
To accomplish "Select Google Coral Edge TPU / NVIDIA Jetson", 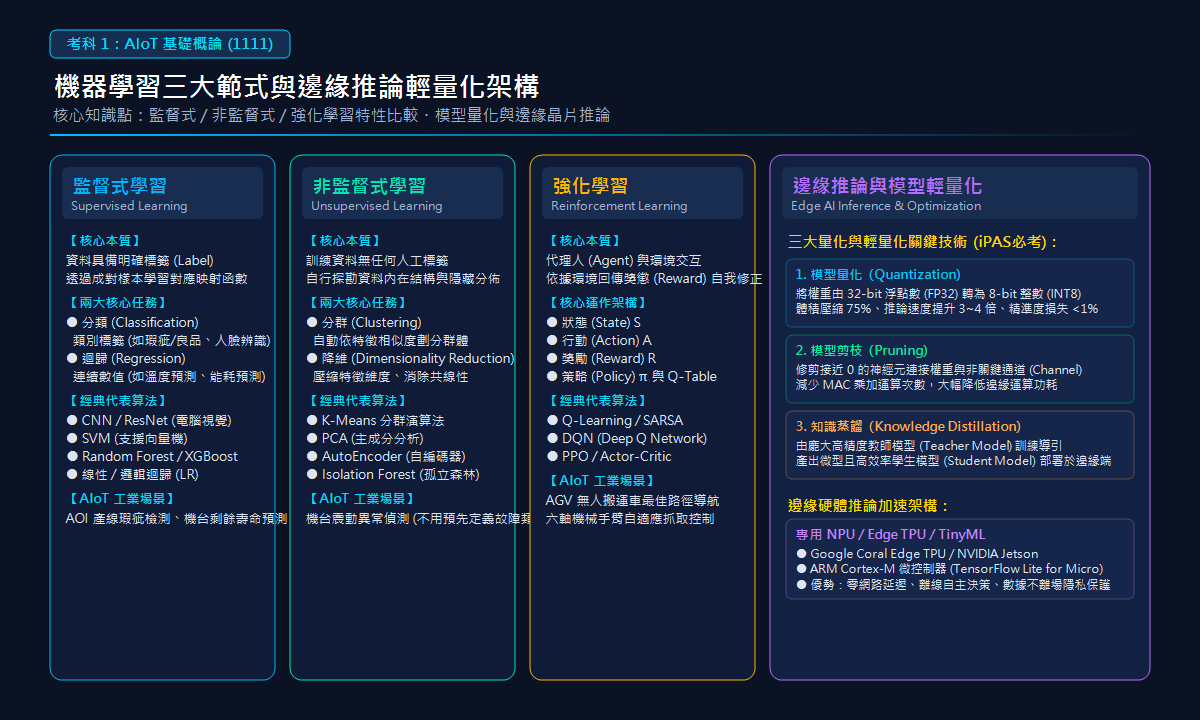I will click(917, 553).
